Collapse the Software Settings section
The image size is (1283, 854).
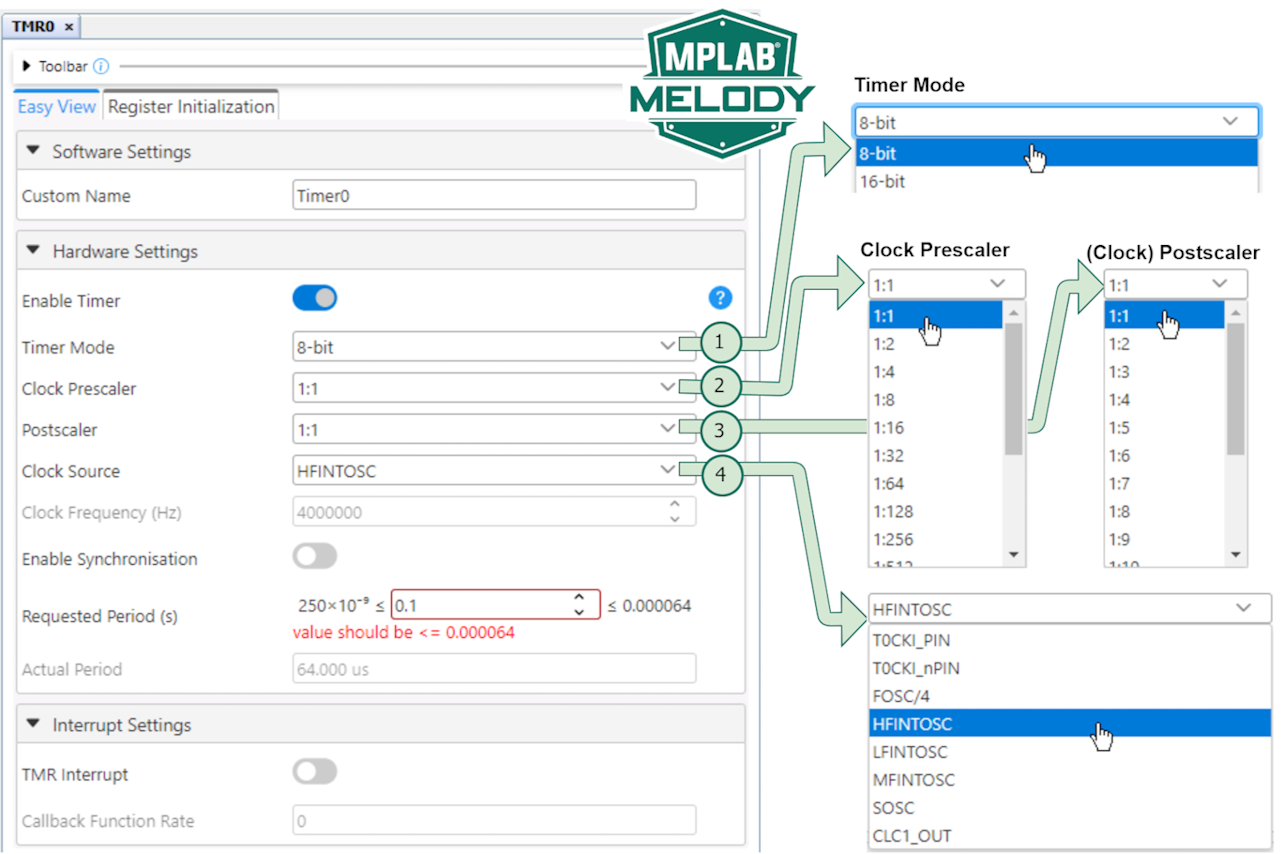pyautogui.click(x=33, y=152)
